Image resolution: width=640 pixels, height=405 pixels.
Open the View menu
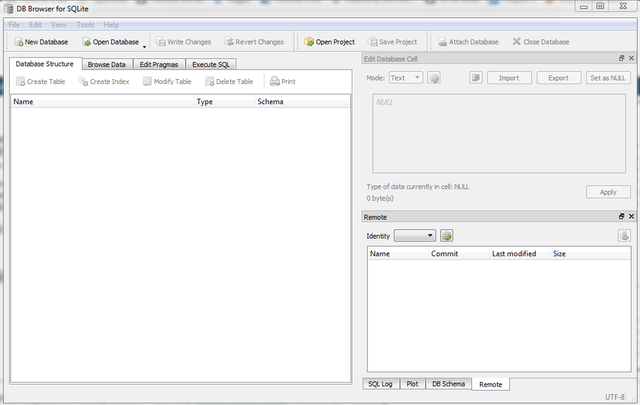[x=59, y=24]
